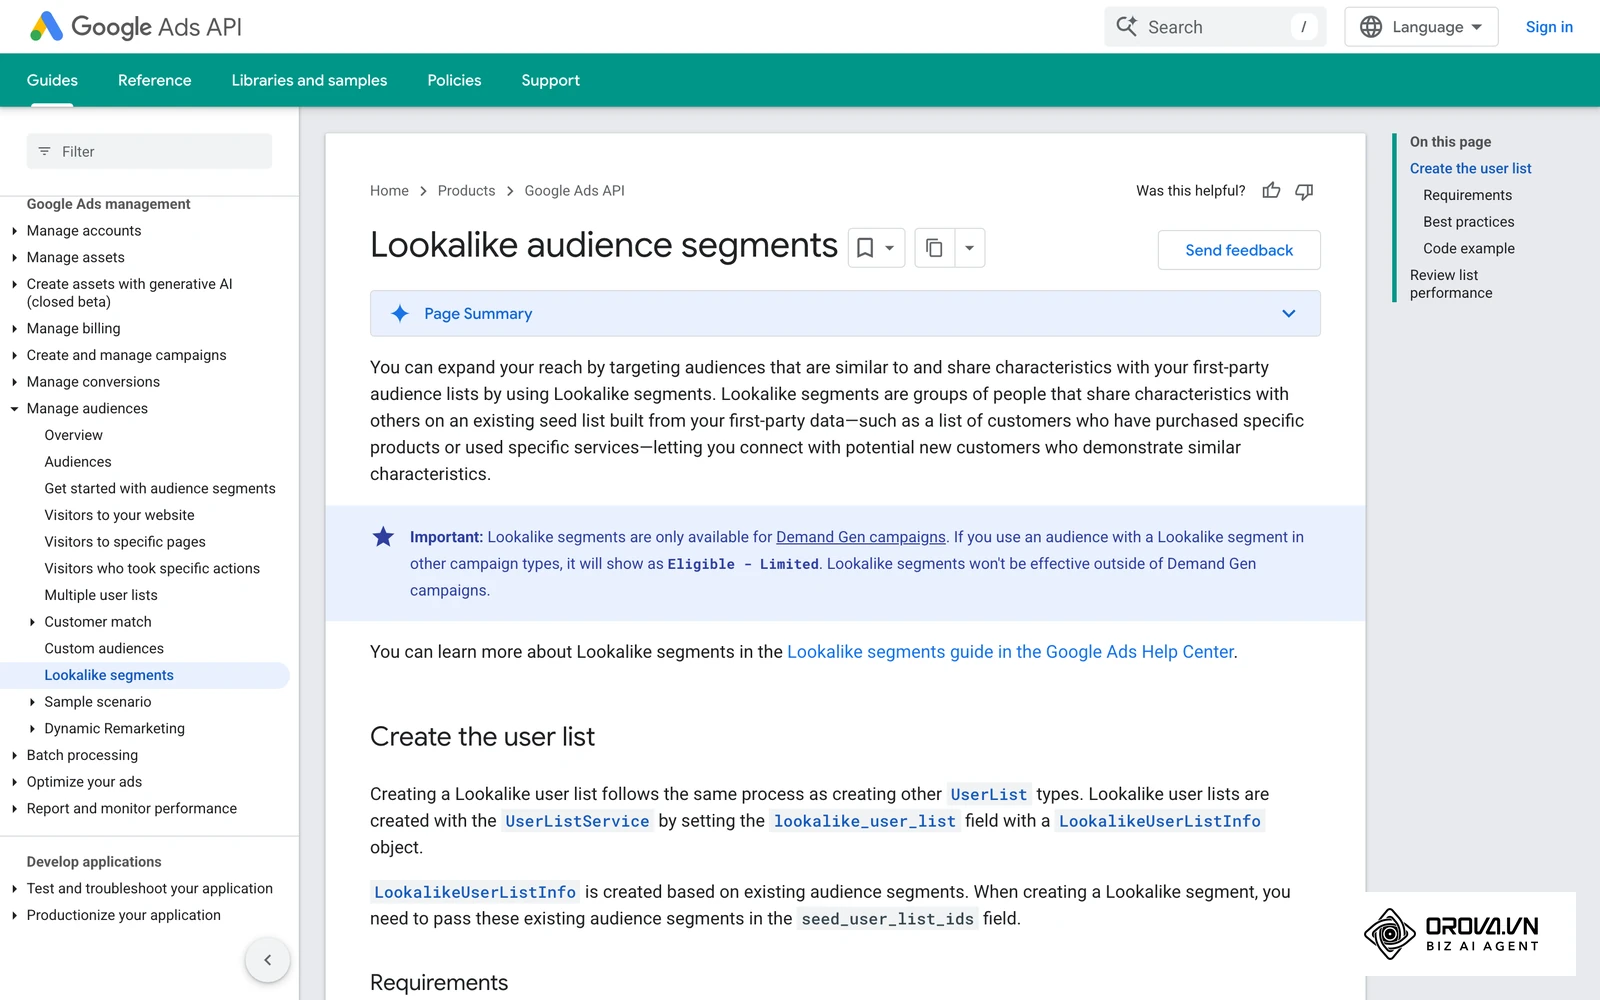The image size is (1600, 1000).
Task: Collapse the sidebar with the chevron button
Action: pos(267,960)
